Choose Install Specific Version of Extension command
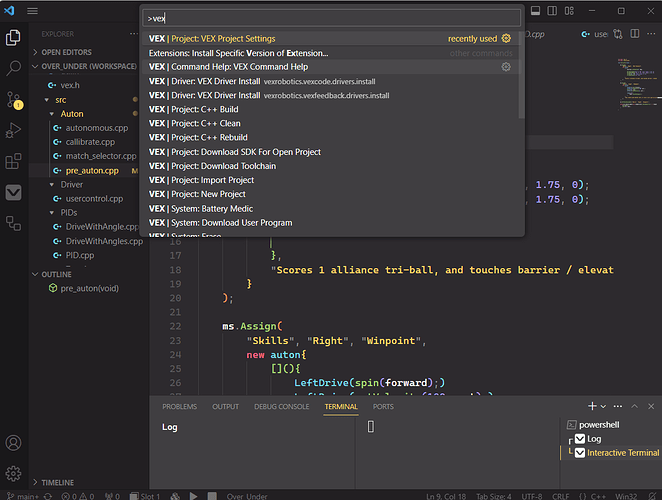662x500 pixels. point(331,53)
